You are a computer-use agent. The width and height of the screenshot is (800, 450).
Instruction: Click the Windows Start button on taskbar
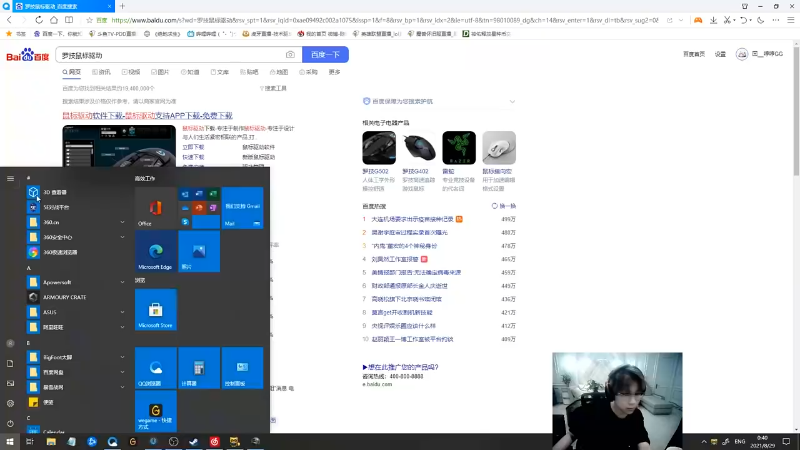(10, 441)
